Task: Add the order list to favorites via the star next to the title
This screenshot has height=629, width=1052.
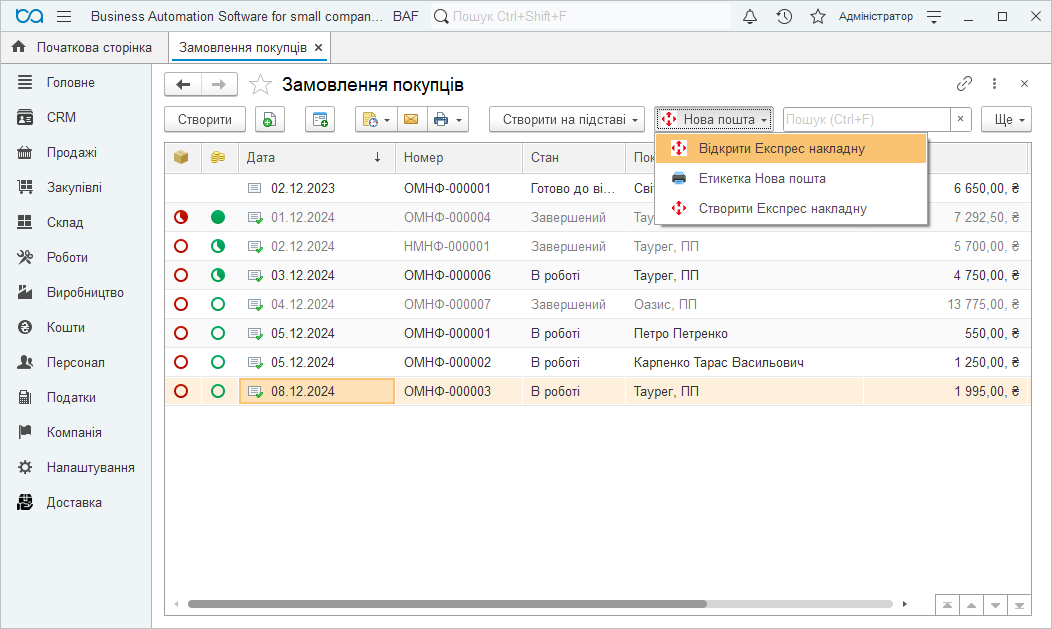Action: pyautogui.click(x=260, y=85)
